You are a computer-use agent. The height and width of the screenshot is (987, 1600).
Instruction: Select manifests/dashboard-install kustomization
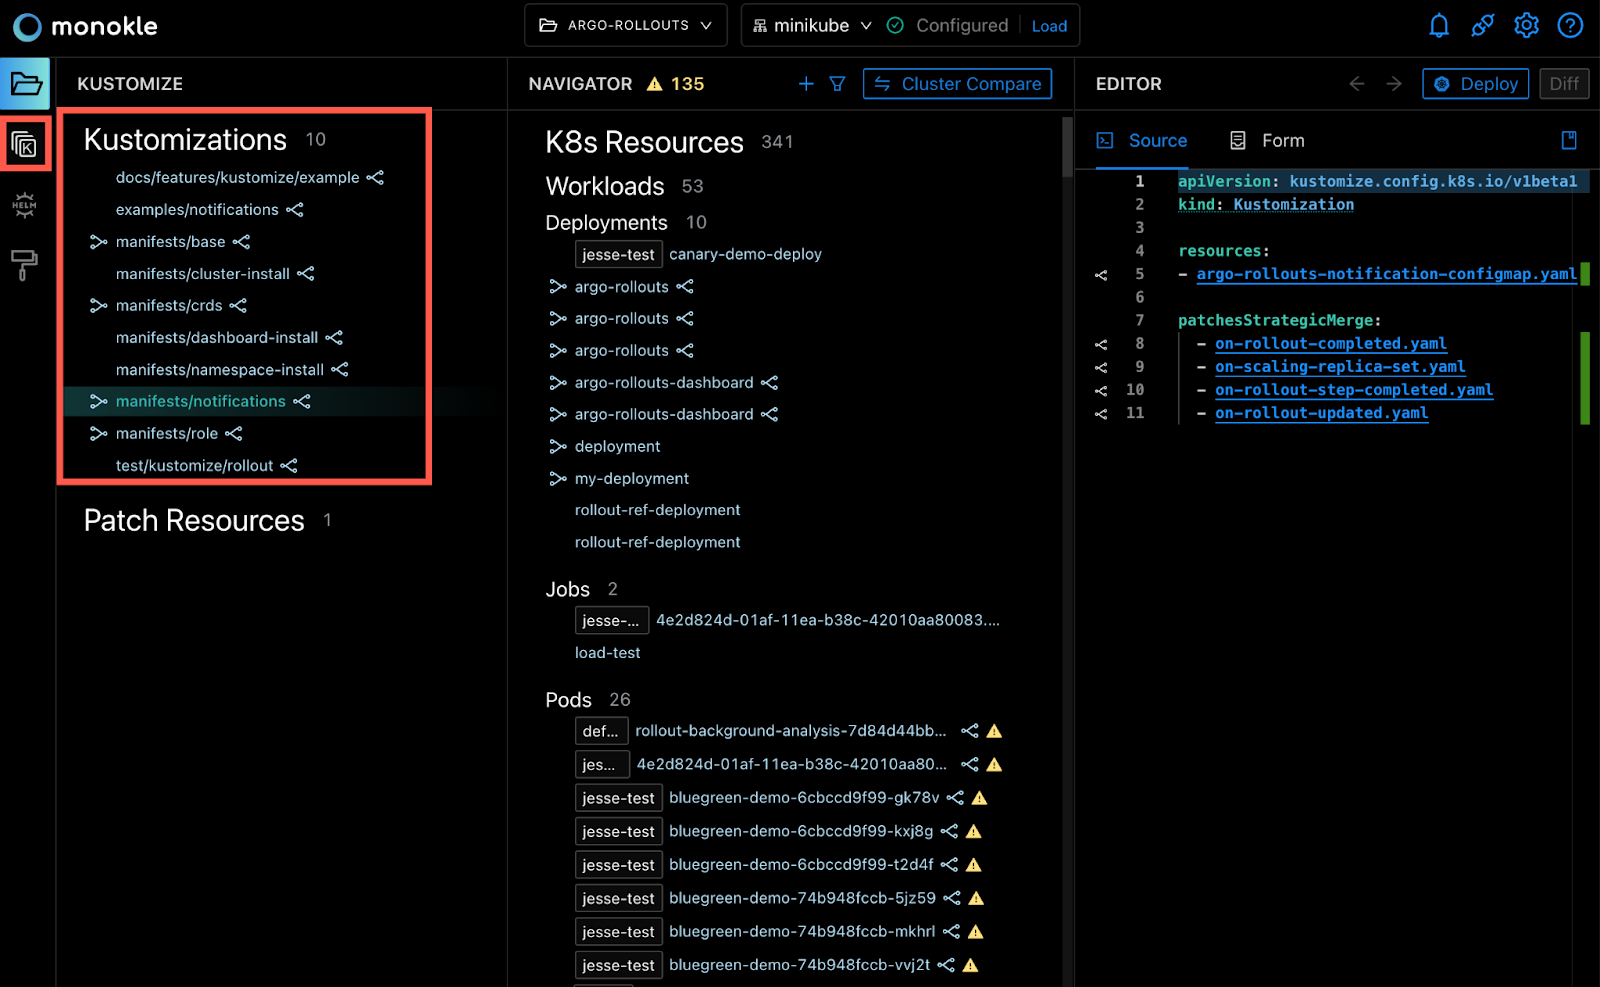217,338
